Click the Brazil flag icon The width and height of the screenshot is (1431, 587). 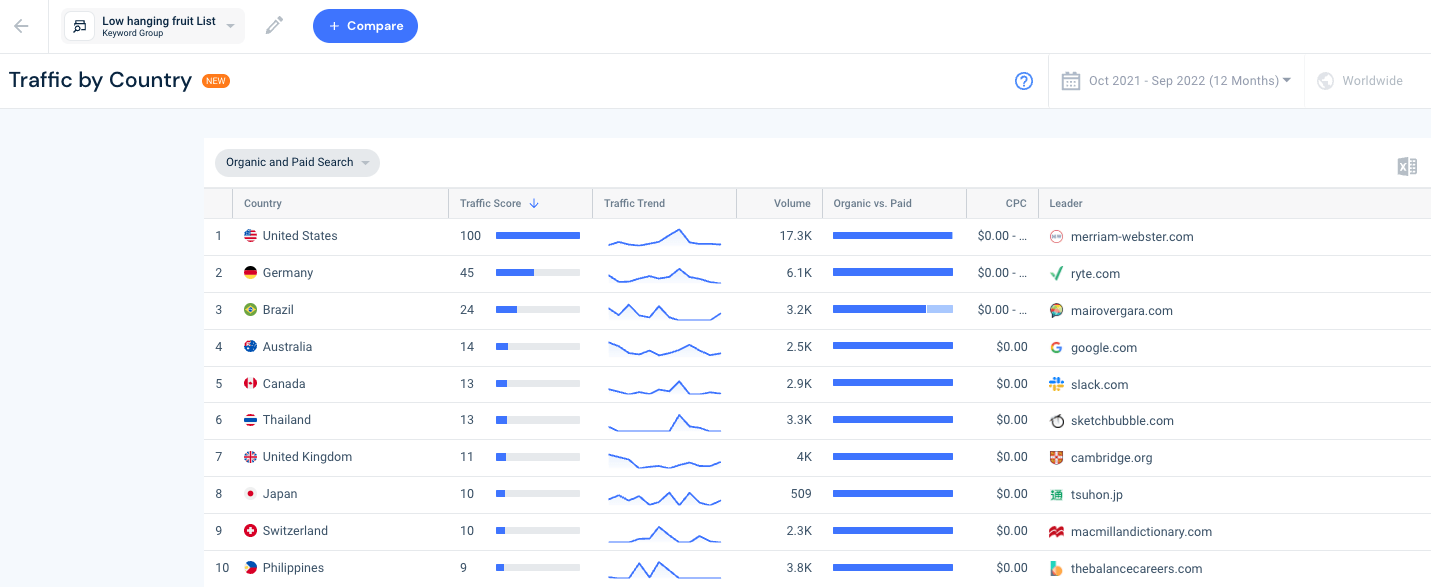point(251,310)
